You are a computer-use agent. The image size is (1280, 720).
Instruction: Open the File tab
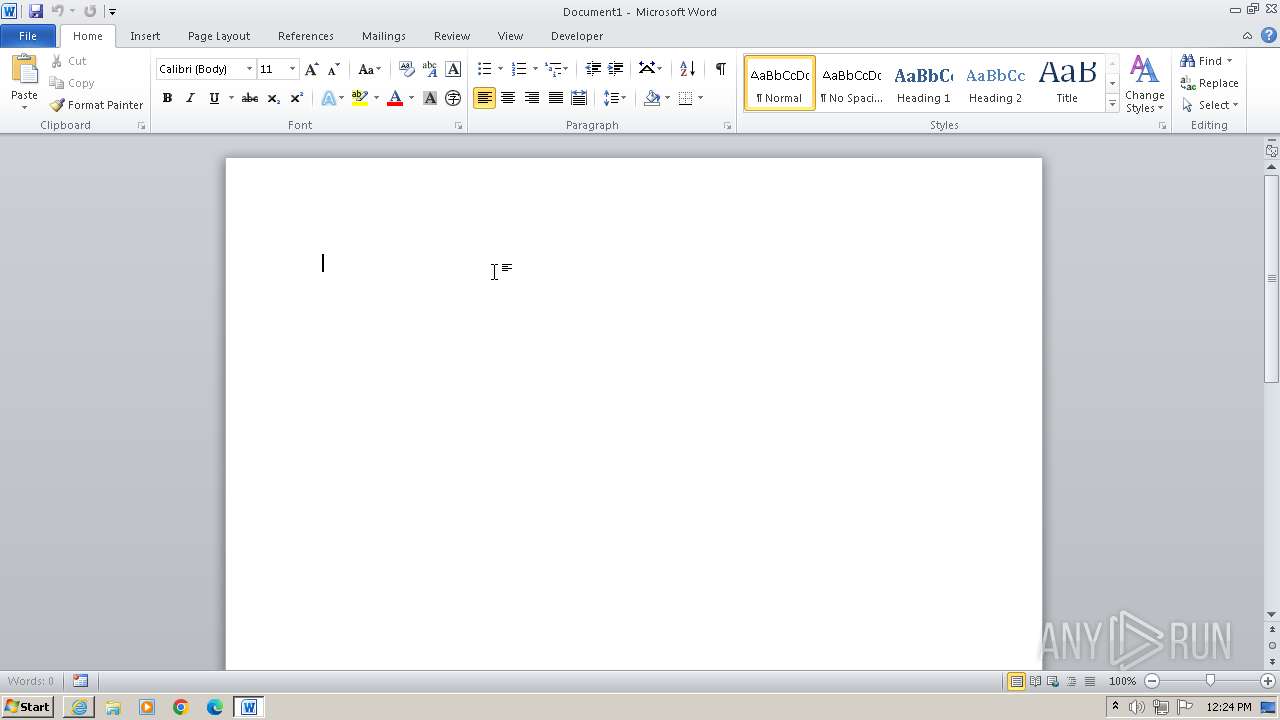click(28, 36)
